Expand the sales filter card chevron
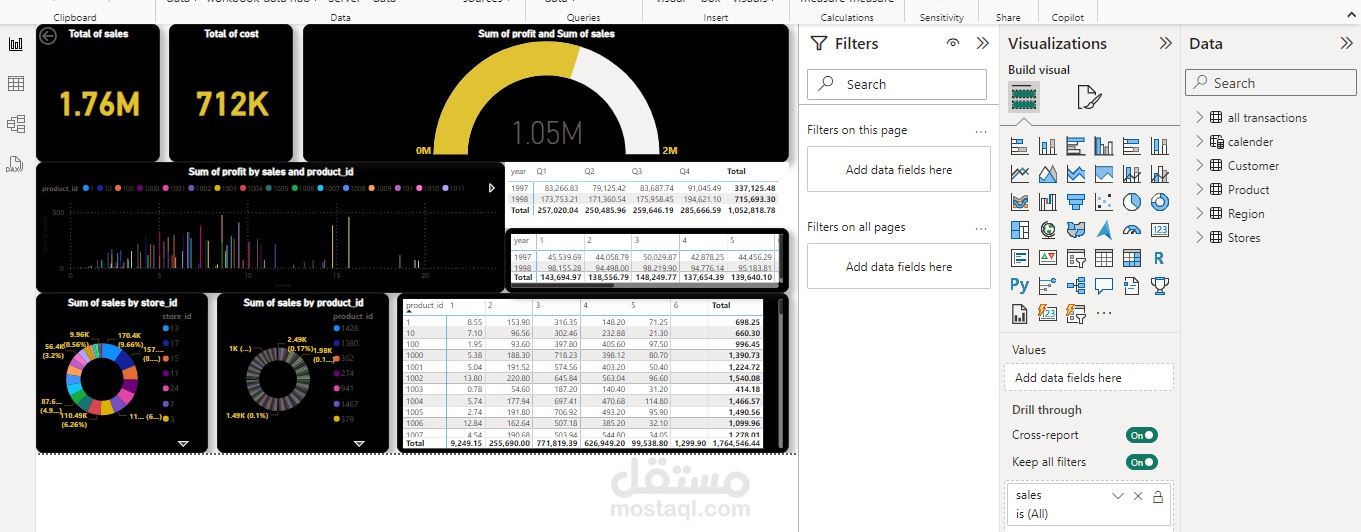Screen dimensions: 1361x532 coord(1118,496)
